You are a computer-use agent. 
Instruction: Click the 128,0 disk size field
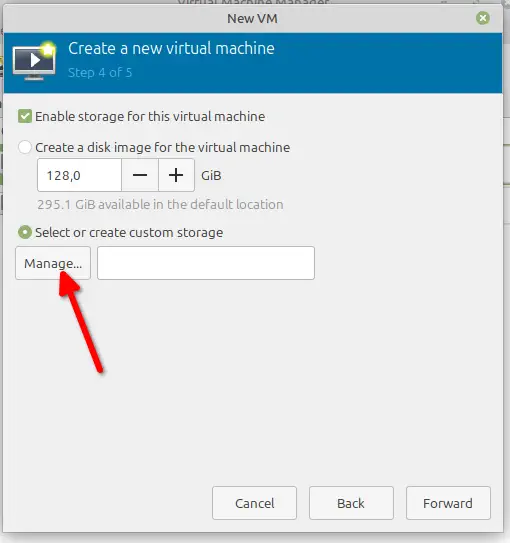pyautogui.click(x=80, y=175)
